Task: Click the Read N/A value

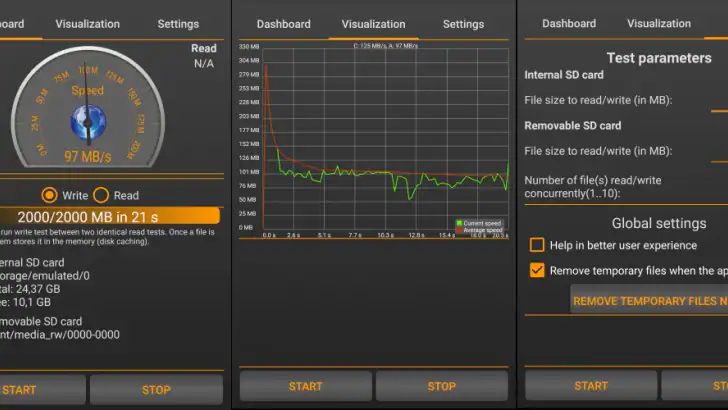Action: click(x=204, y=63)
